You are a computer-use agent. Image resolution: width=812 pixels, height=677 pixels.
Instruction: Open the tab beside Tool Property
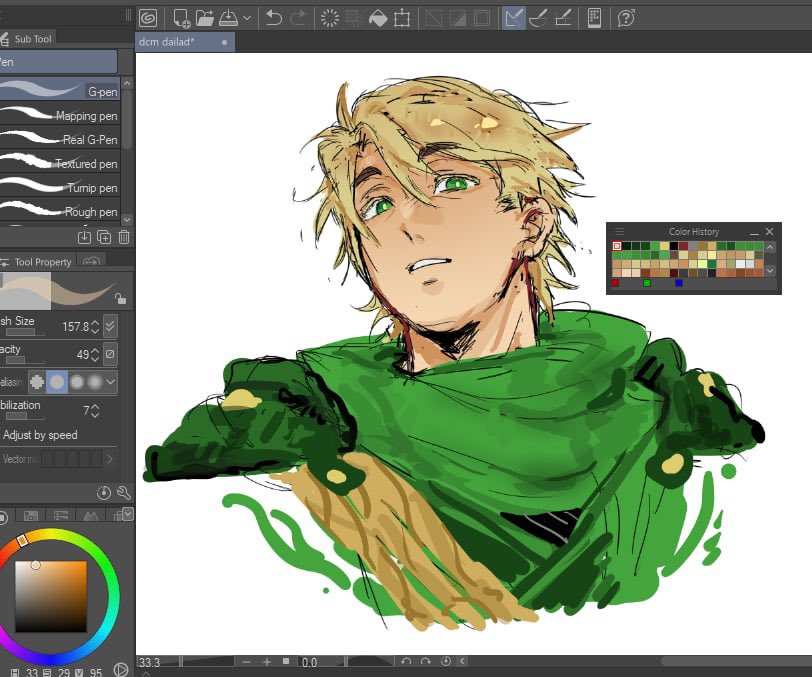(91, 261)
